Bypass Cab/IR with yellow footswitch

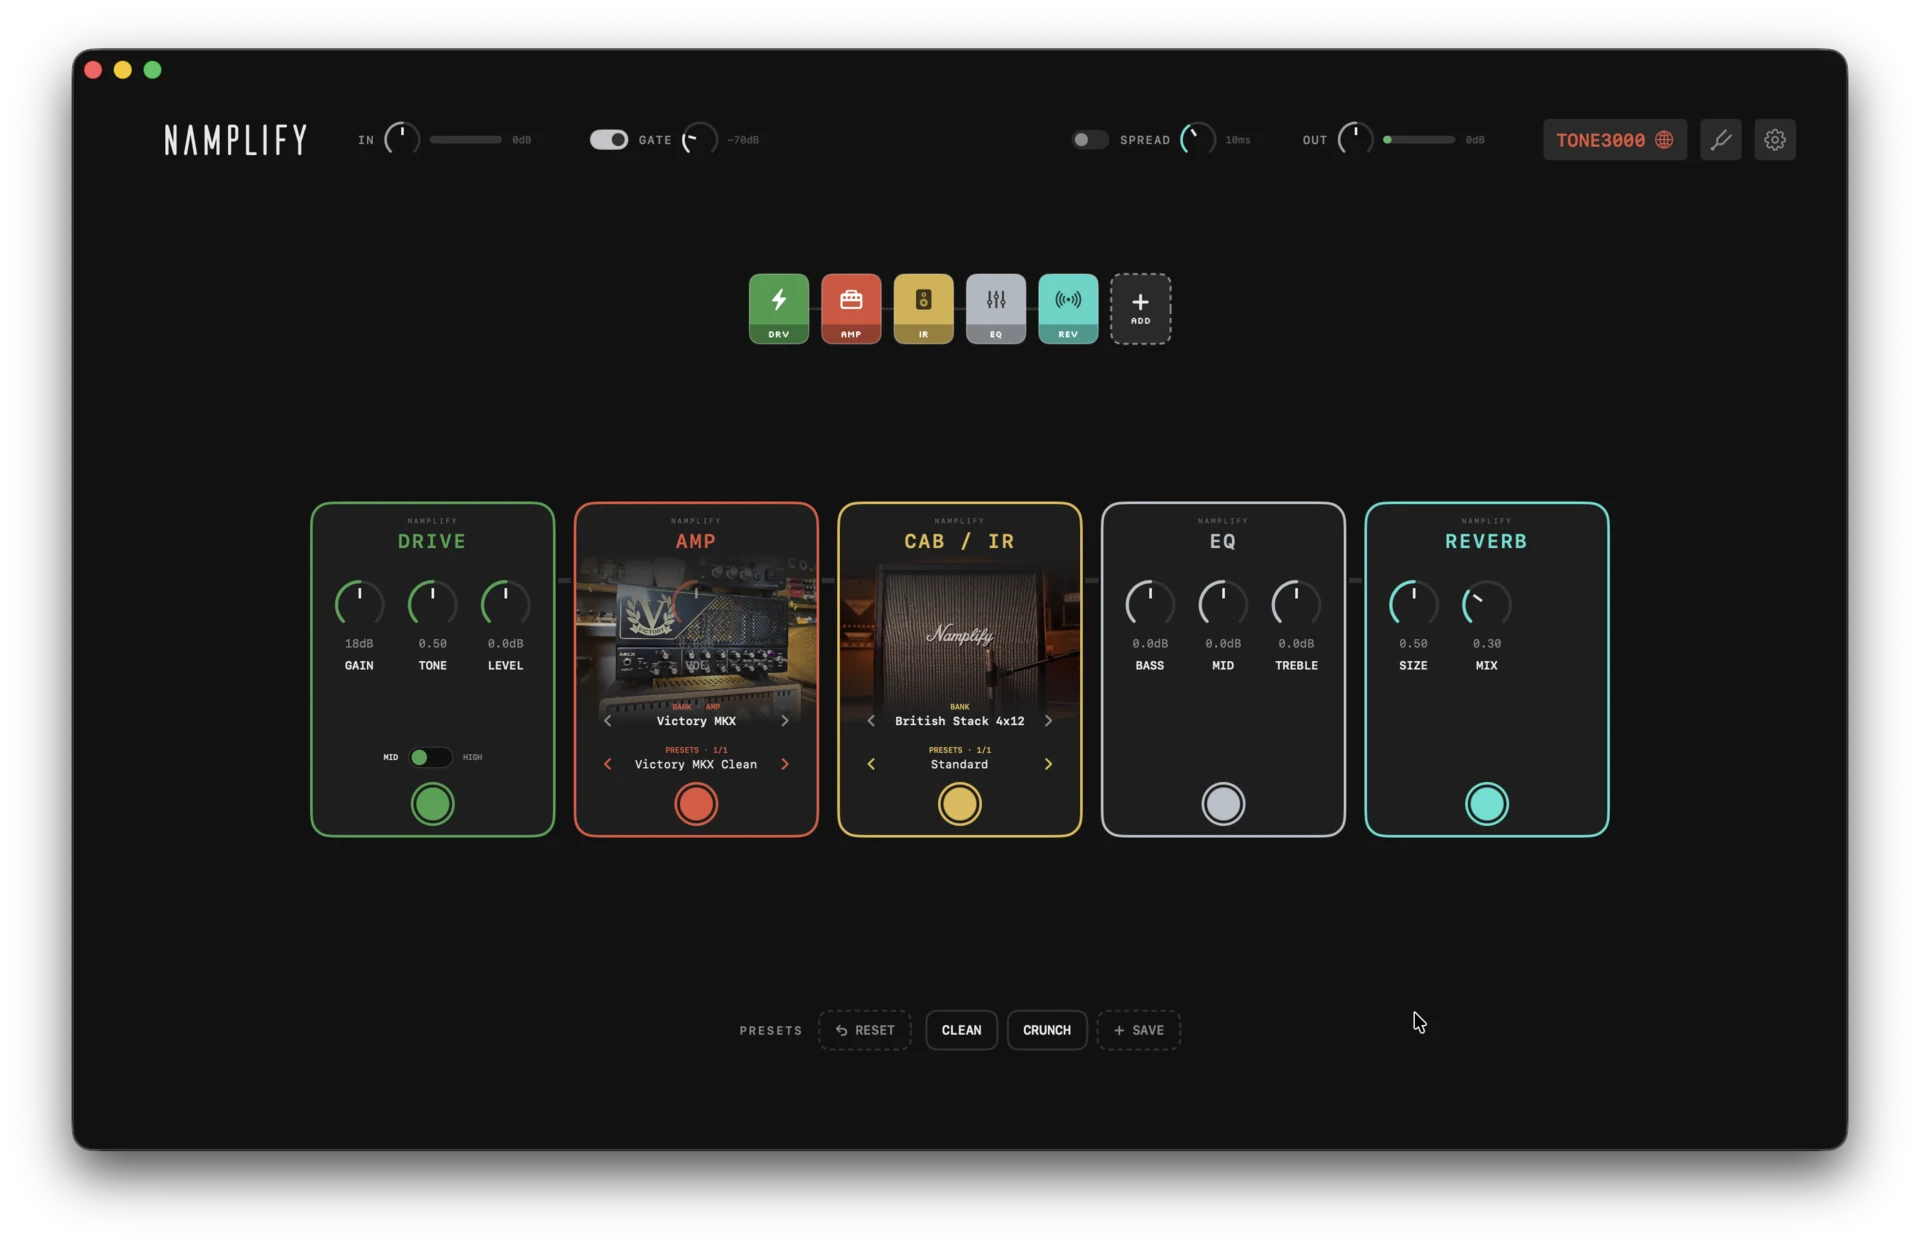pos(959,804)
